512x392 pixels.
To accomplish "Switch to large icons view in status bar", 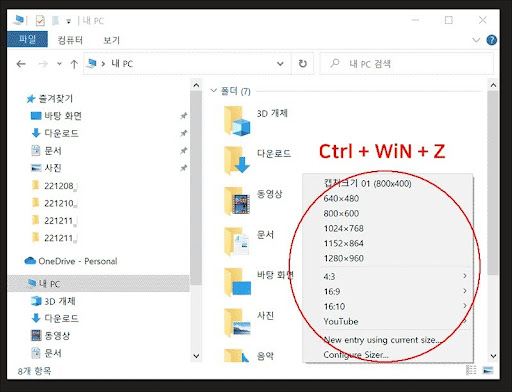I will tap(488, 370).
